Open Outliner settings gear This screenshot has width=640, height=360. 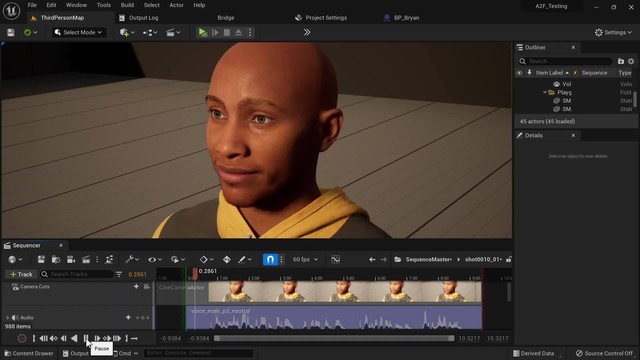tap(631, 61)
